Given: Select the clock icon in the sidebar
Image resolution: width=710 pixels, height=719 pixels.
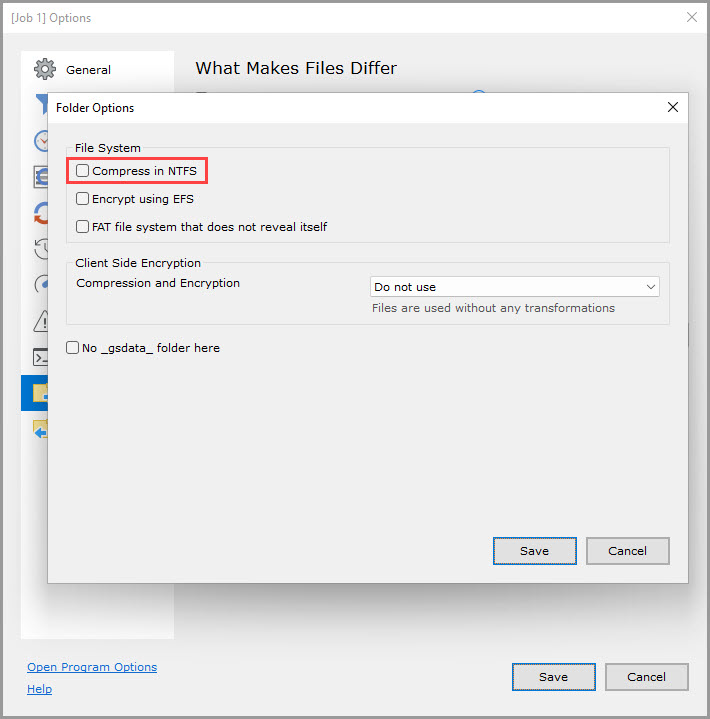Looking at the screenshot, I should (40, 141).
